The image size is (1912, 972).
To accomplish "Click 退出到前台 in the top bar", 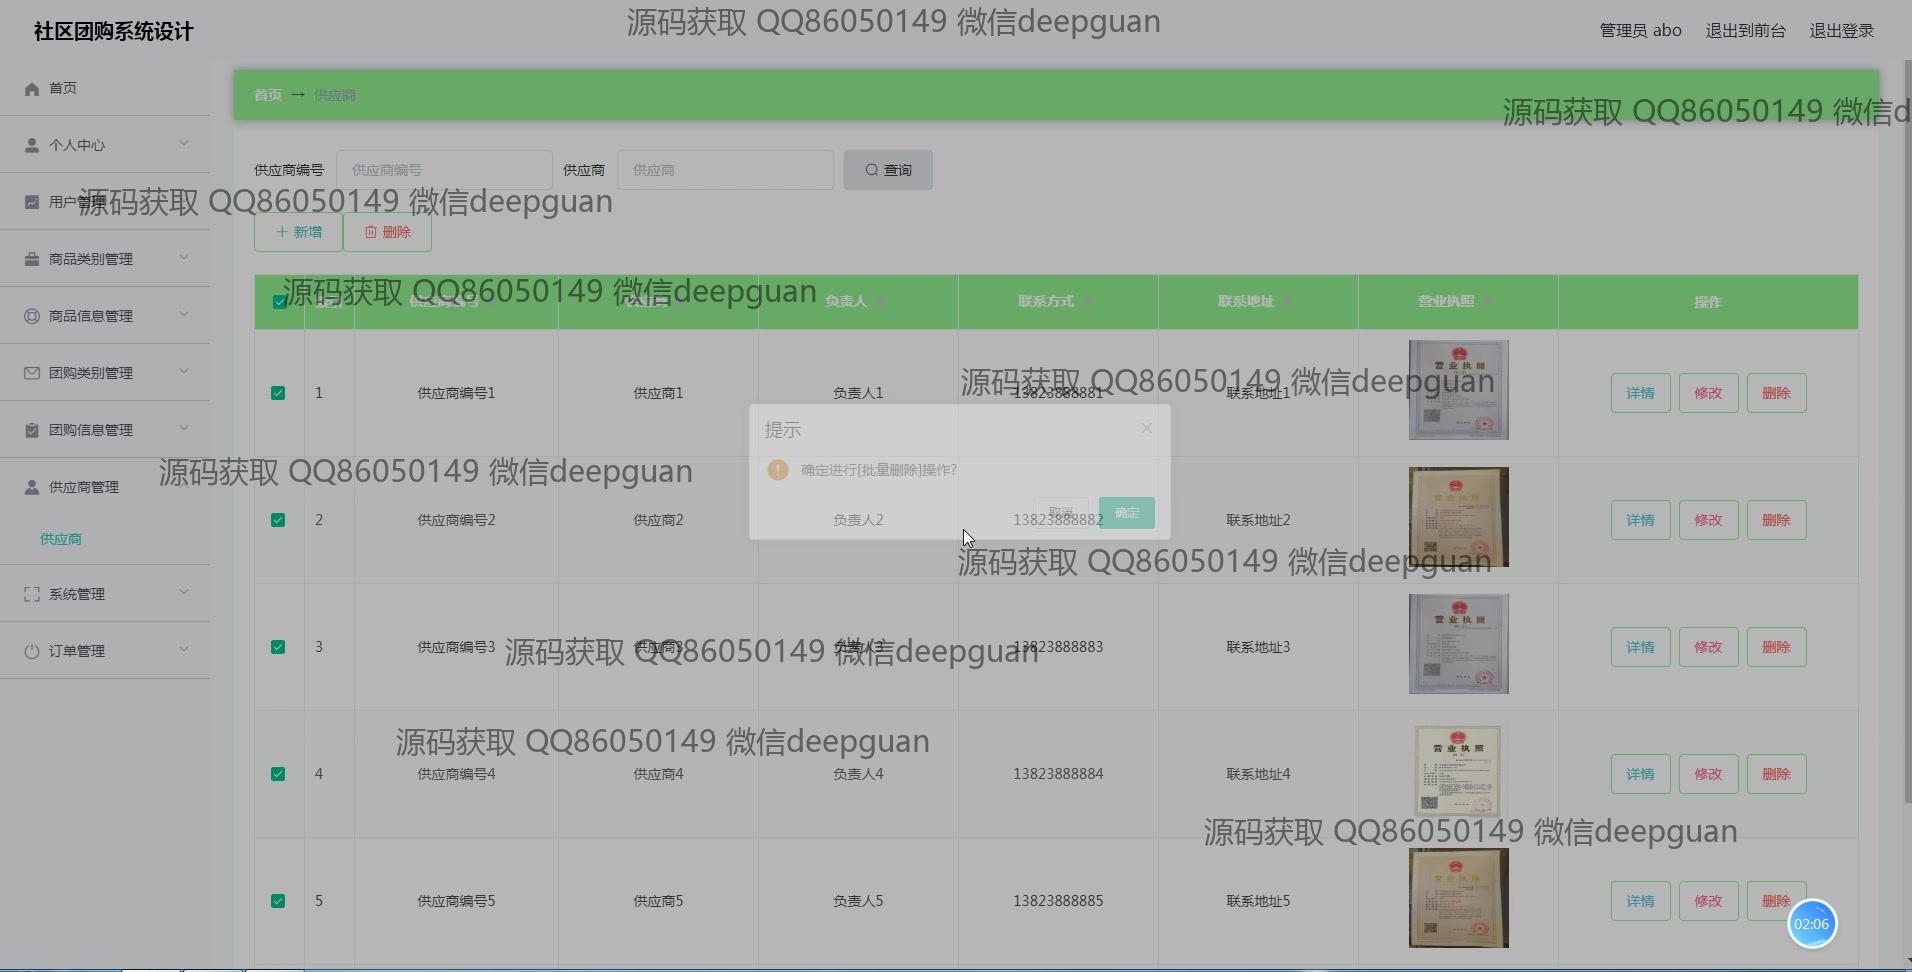I will pos(1745,31).
